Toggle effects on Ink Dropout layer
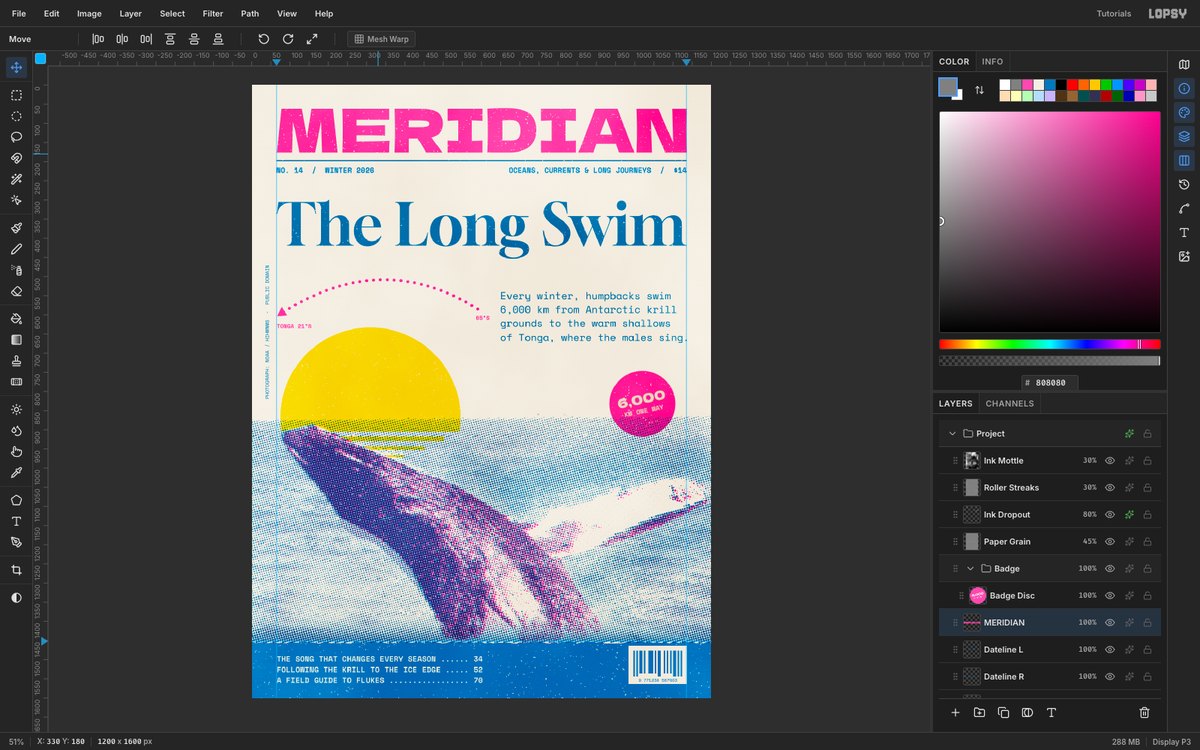 1128,515
